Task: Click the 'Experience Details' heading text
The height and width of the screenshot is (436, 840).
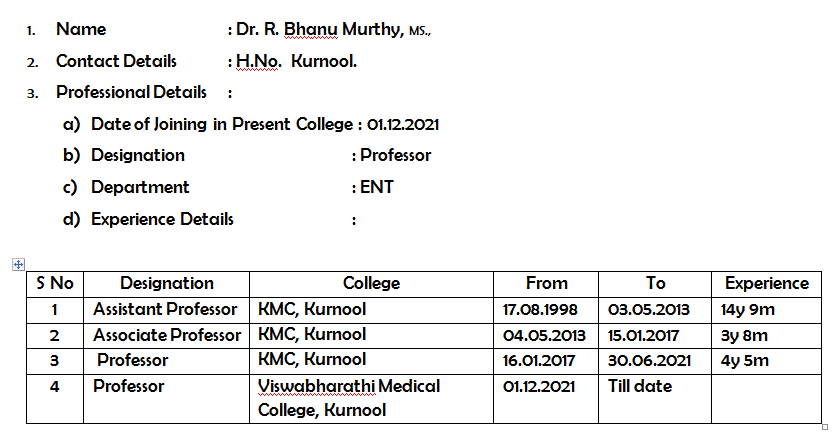Action: pos(162,219)
